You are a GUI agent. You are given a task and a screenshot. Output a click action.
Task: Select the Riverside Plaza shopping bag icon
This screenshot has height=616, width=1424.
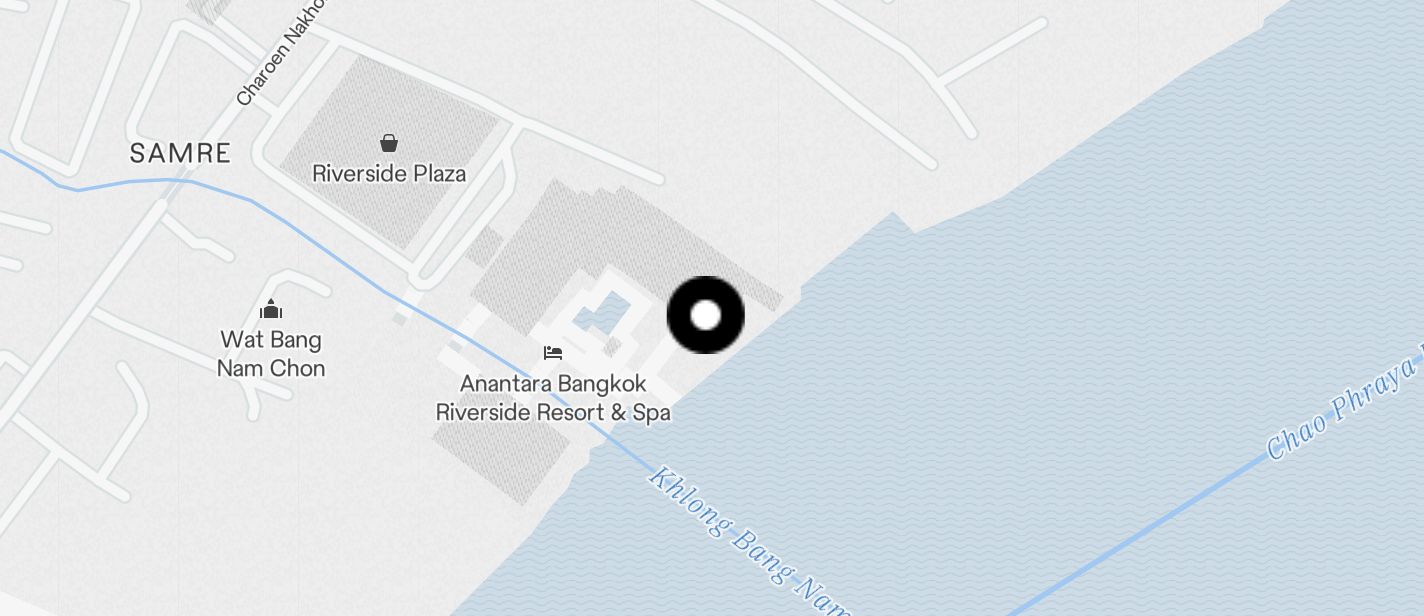[x=389, y=144]
